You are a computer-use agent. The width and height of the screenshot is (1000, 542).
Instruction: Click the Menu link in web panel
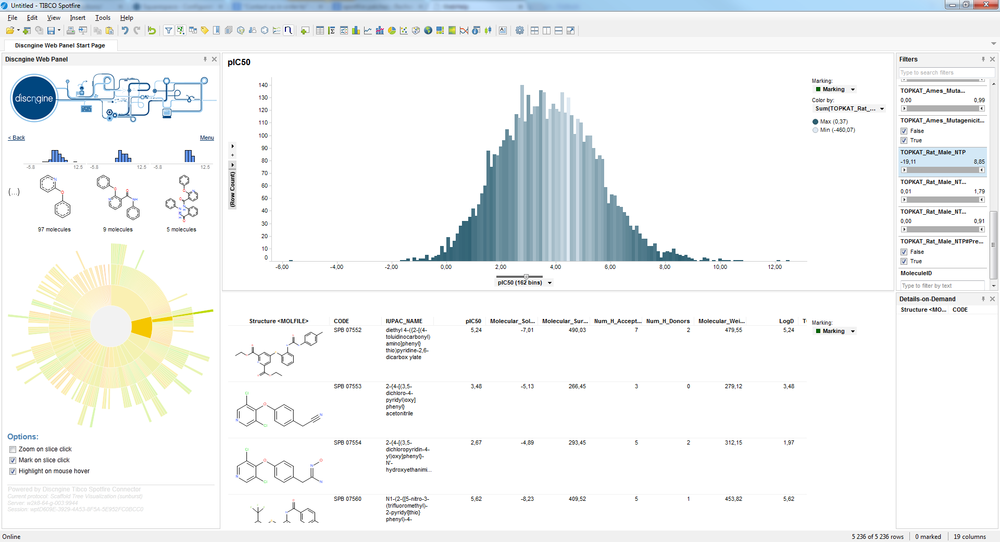(x=207, y=138)
